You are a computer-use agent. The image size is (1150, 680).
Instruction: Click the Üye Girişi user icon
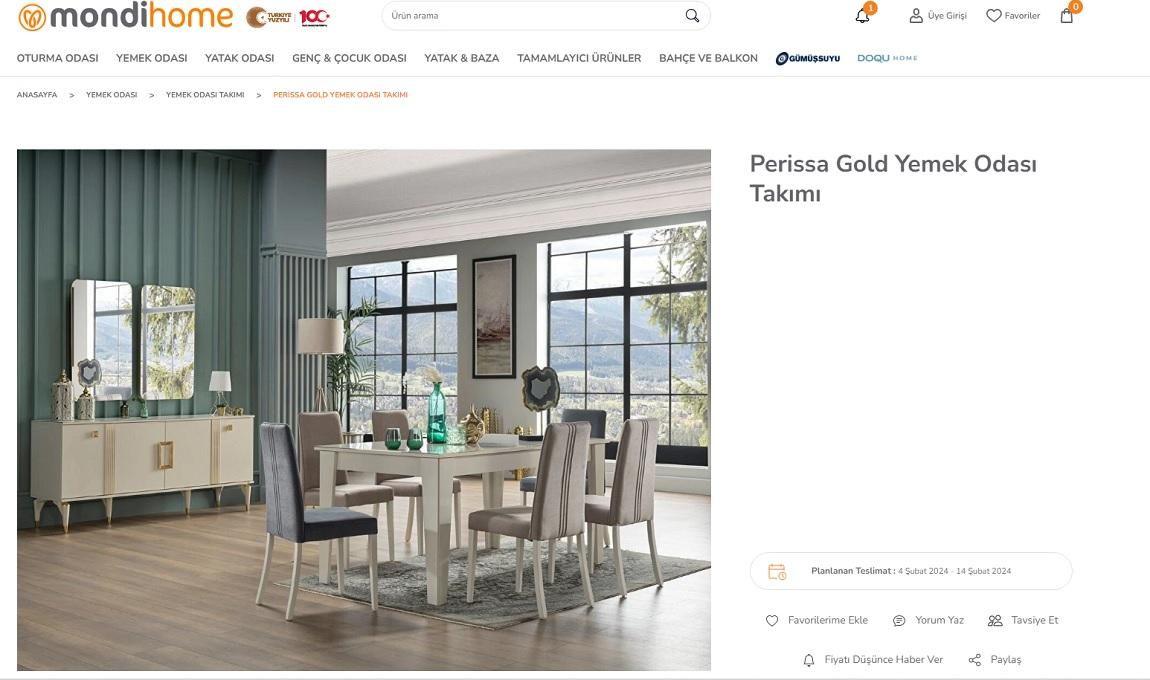[916, 15]
